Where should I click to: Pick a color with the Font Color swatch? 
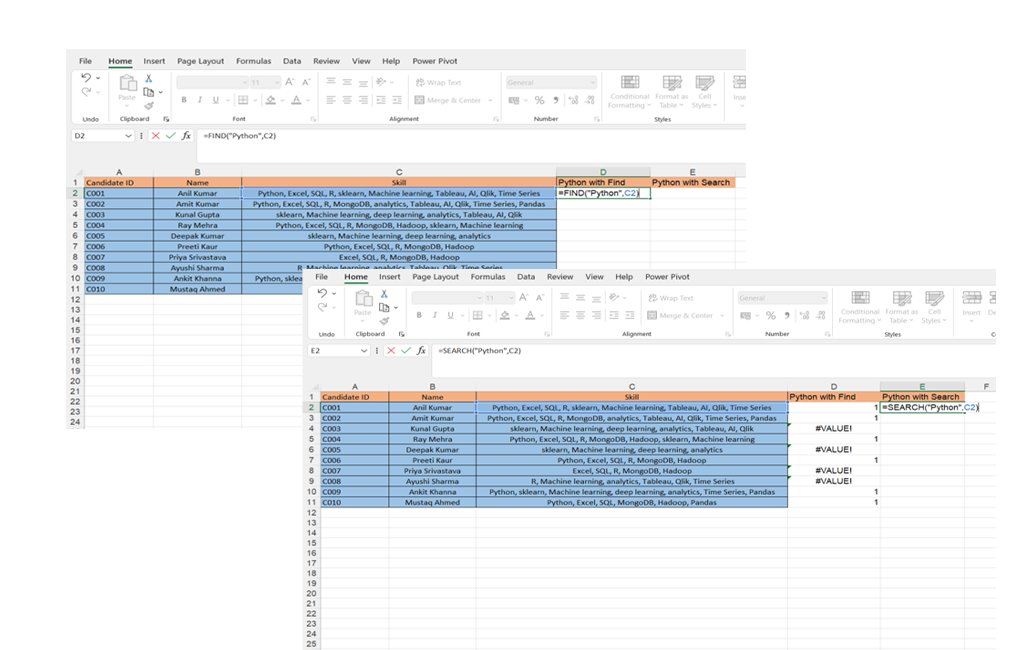click(x=297, y=99)
